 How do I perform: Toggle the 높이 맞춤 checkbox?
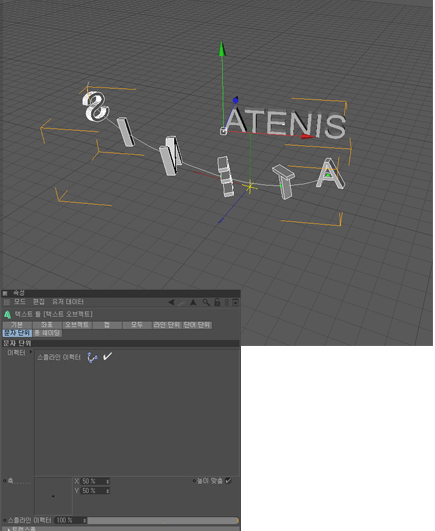(229, 481)
